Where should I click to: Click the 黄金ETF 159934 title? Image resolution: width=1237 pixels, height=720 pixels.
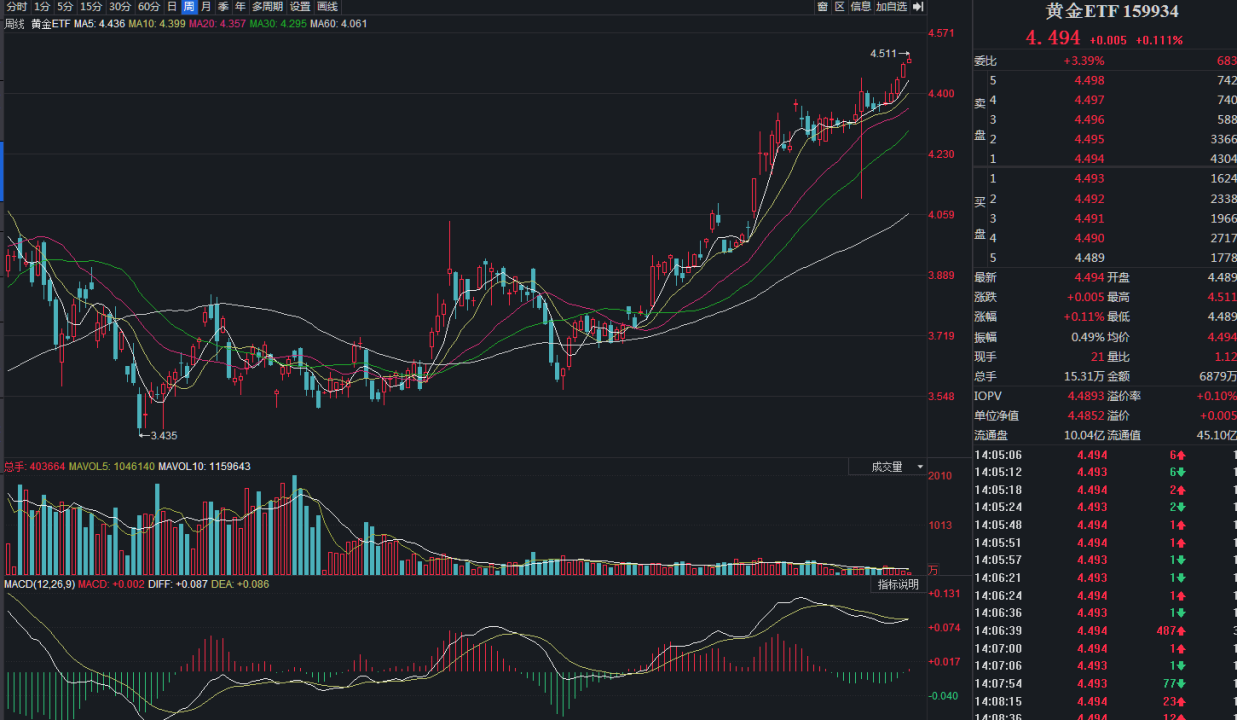click(x=1111, y=12)
